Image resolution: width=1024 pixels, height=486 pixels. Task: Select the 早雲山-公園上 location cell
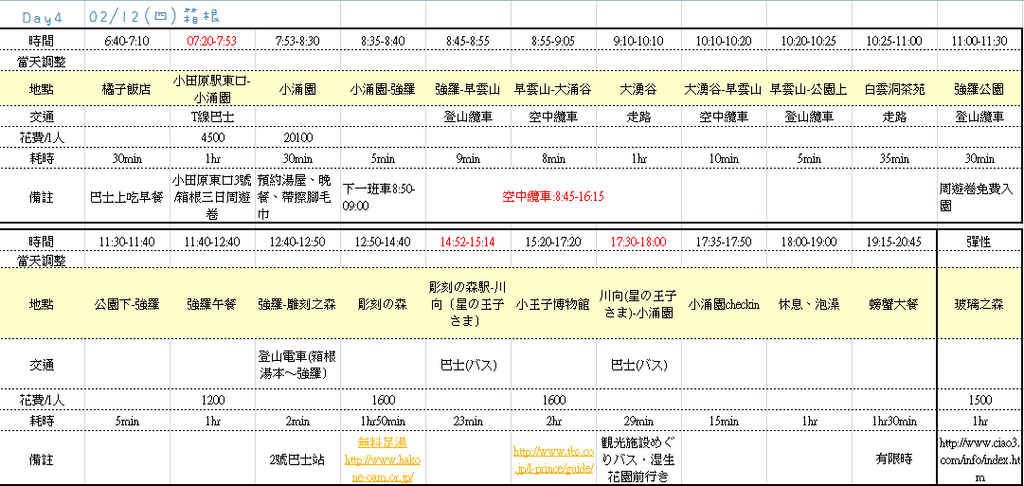808,90
